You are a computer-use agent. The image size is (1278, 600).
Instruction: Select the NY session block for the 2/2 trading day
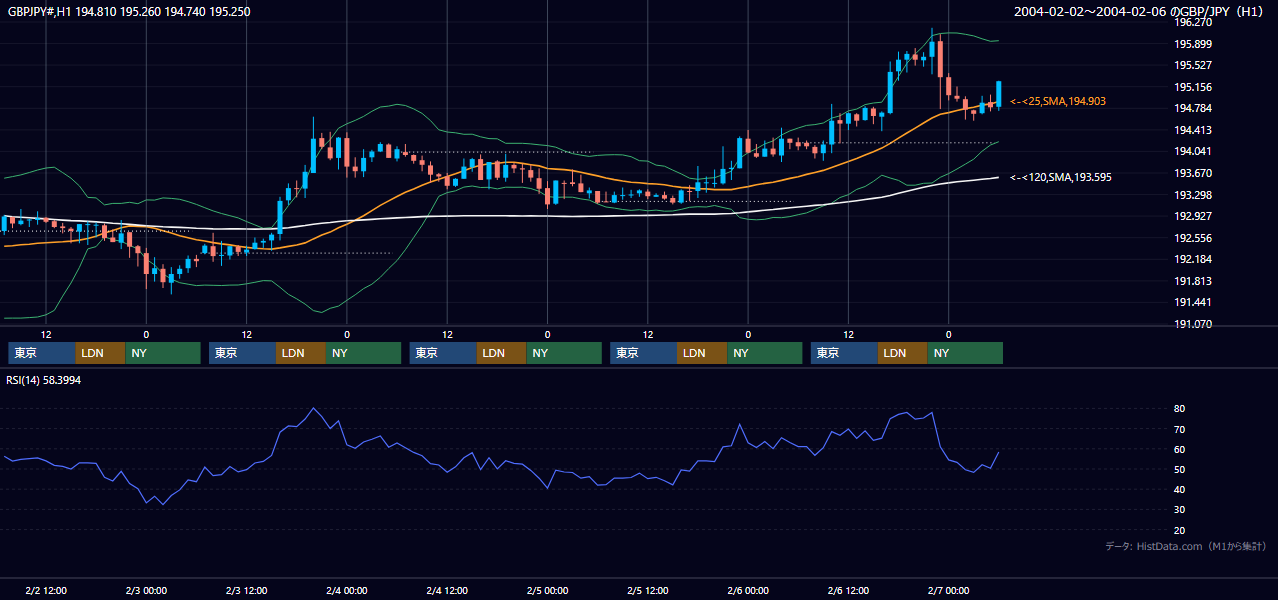coord(163,353)
